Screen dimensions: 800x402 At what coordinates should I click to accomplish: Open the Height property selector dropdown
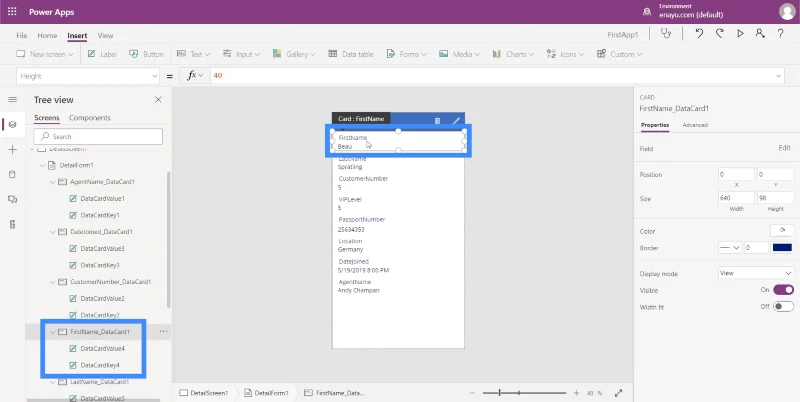88,76
